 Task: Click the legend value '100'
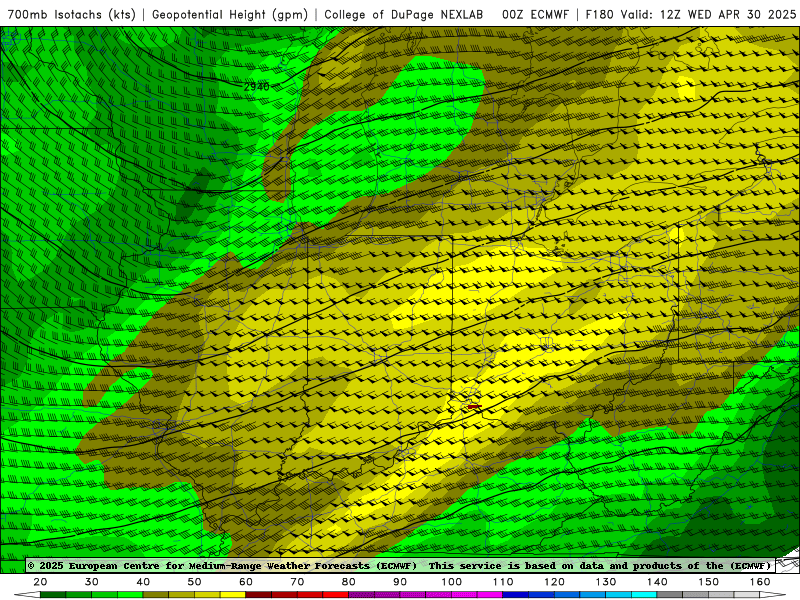[x=452, y=582]
